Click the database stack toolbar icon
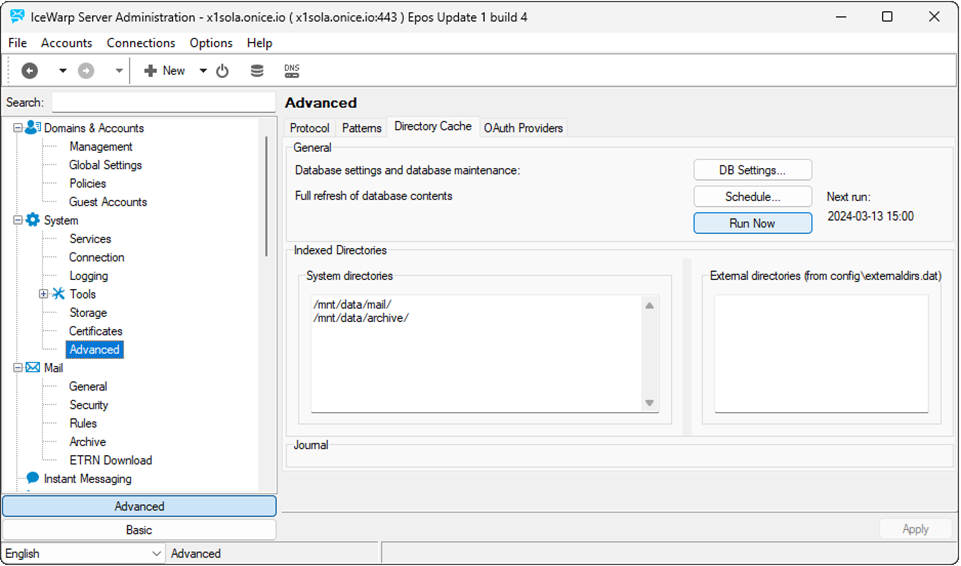Image resolution: width=961 pixels, height=566 pixels. (257, 71)
